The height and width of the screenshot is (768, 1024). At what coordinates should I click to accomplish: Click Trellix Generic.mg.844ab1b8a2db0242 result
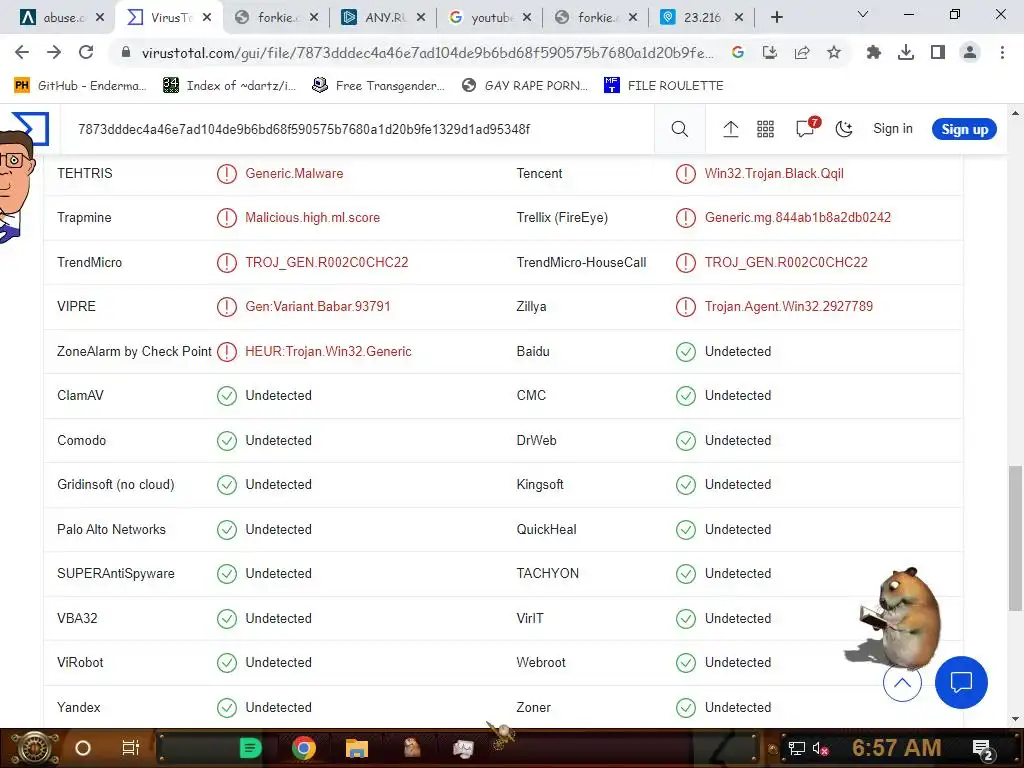tap(797, 217)
